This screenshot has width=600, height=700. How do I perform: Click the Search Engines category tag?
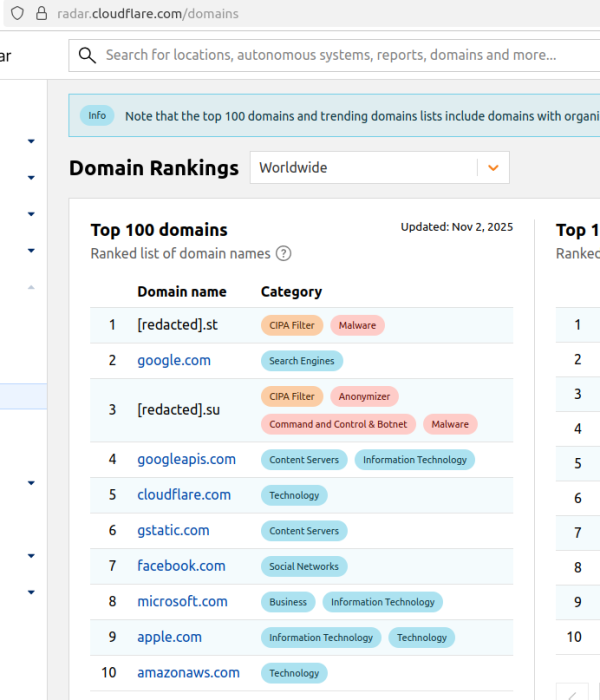(302, 361)
